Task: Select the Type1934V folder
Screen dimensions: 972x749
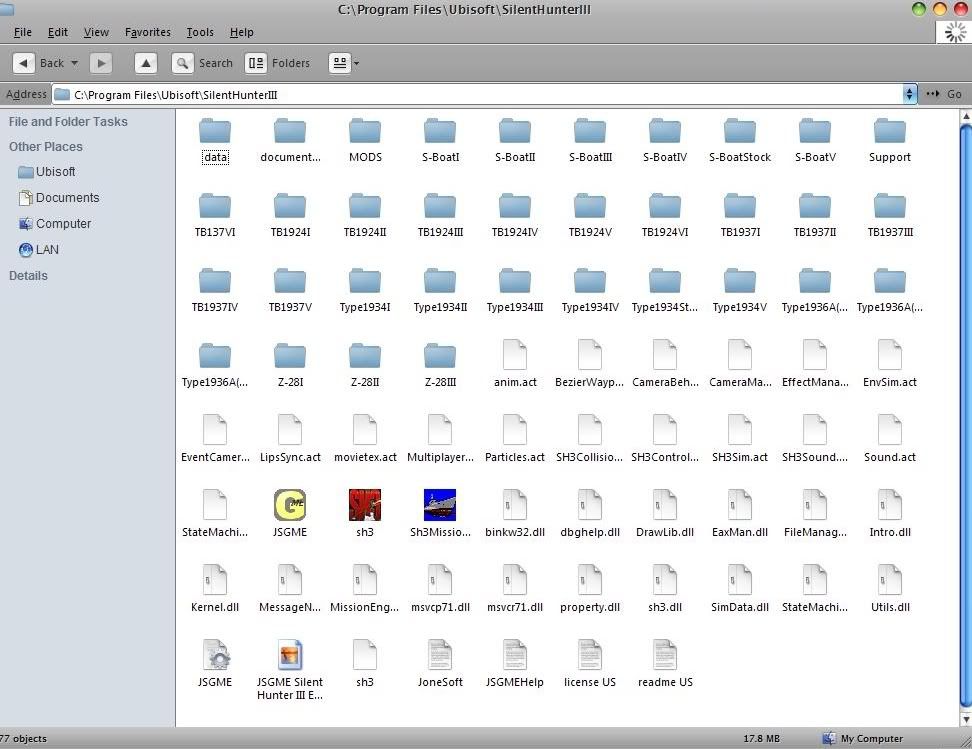Action: pos(740,291)
